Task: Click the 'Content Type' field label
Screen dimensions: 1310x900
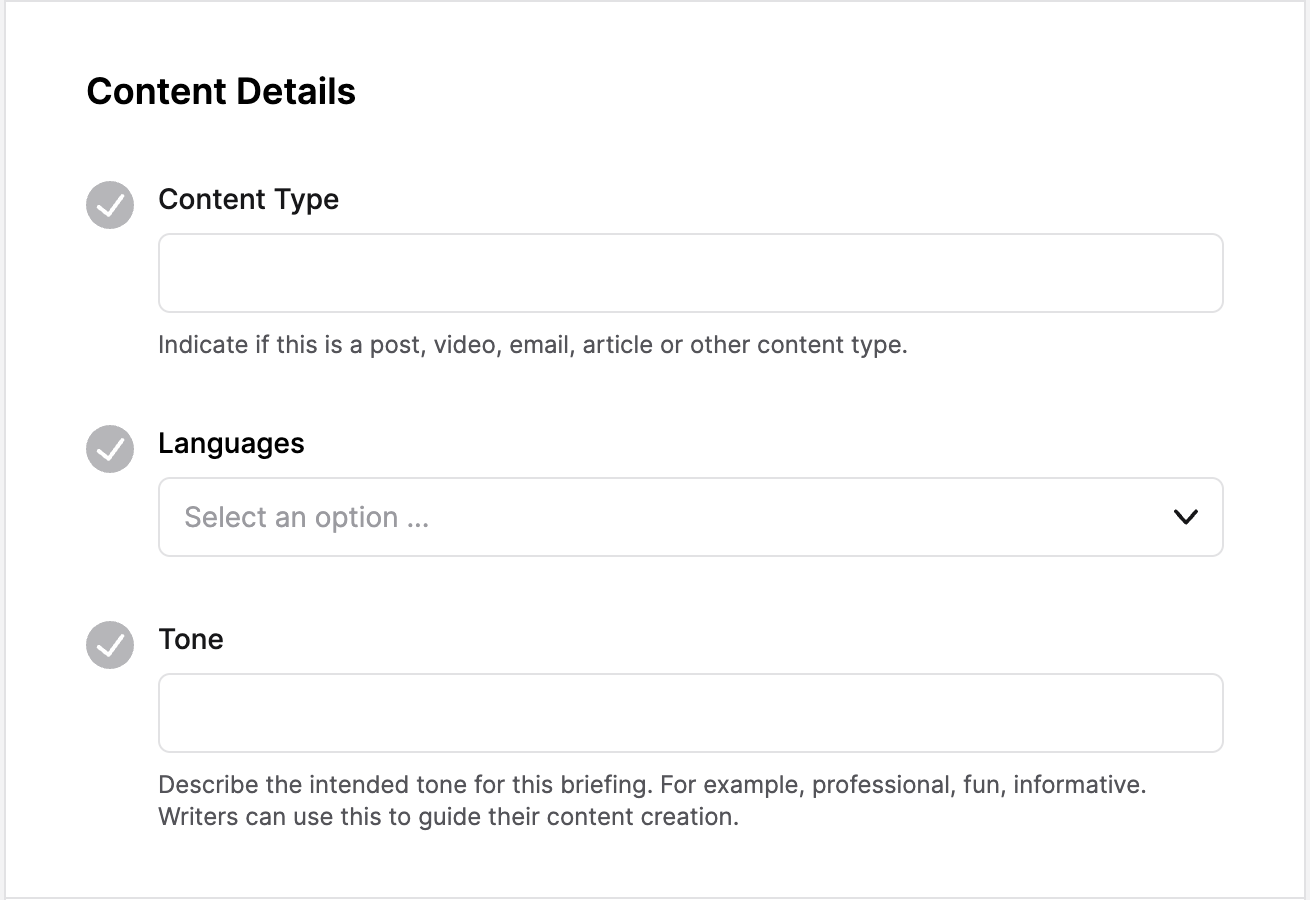Action: pos(248,199)
